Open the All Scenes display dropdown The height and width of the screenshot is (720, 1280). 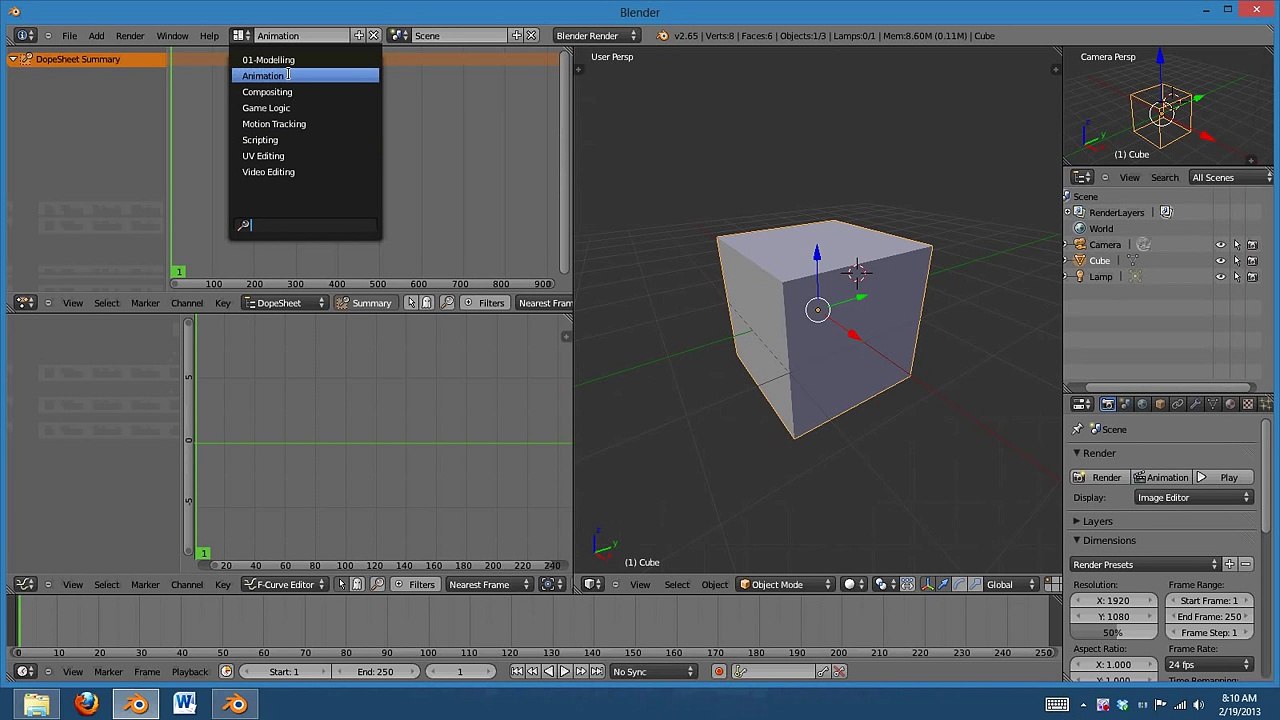pos(1230,178)
